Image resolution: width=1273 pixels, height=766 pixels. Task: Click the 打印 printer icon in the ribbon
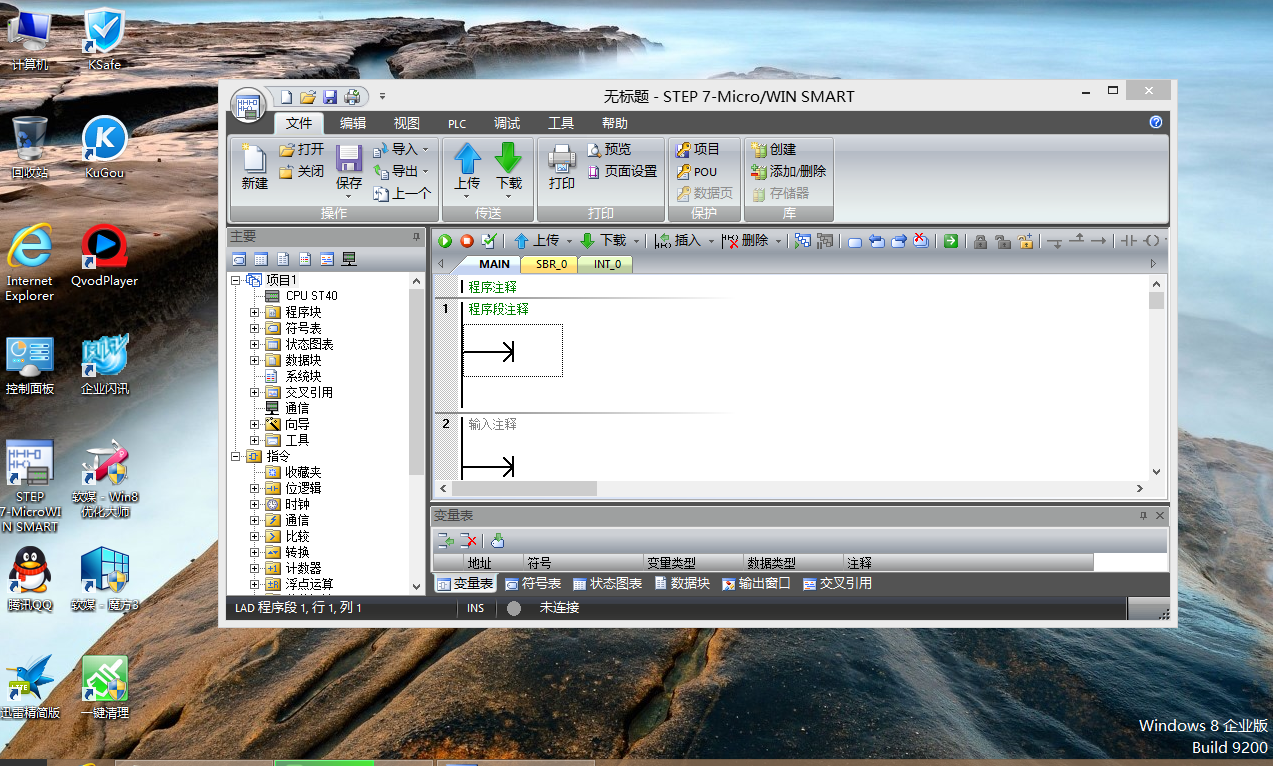point(562,158)
